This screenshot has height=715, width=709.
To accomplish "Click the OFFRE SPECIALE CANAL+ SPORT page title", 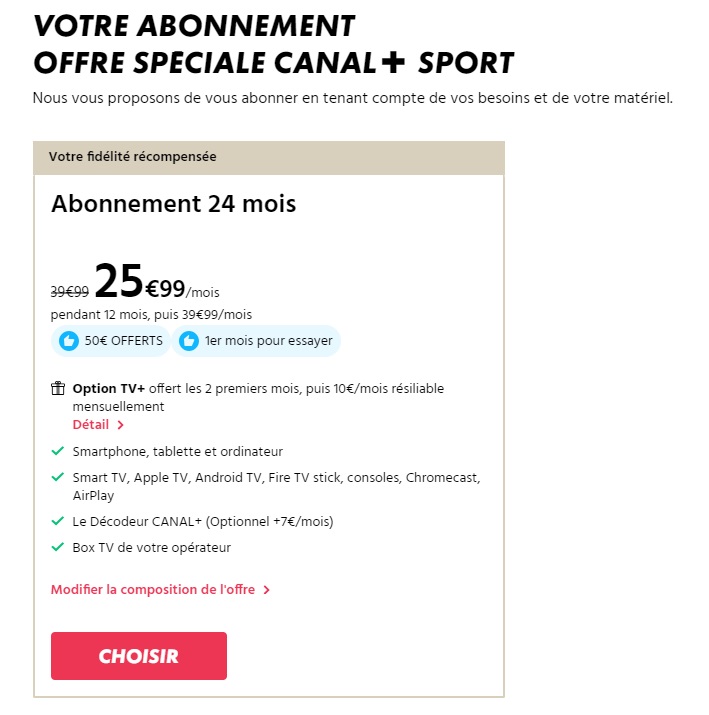I will tap(273, 63).
